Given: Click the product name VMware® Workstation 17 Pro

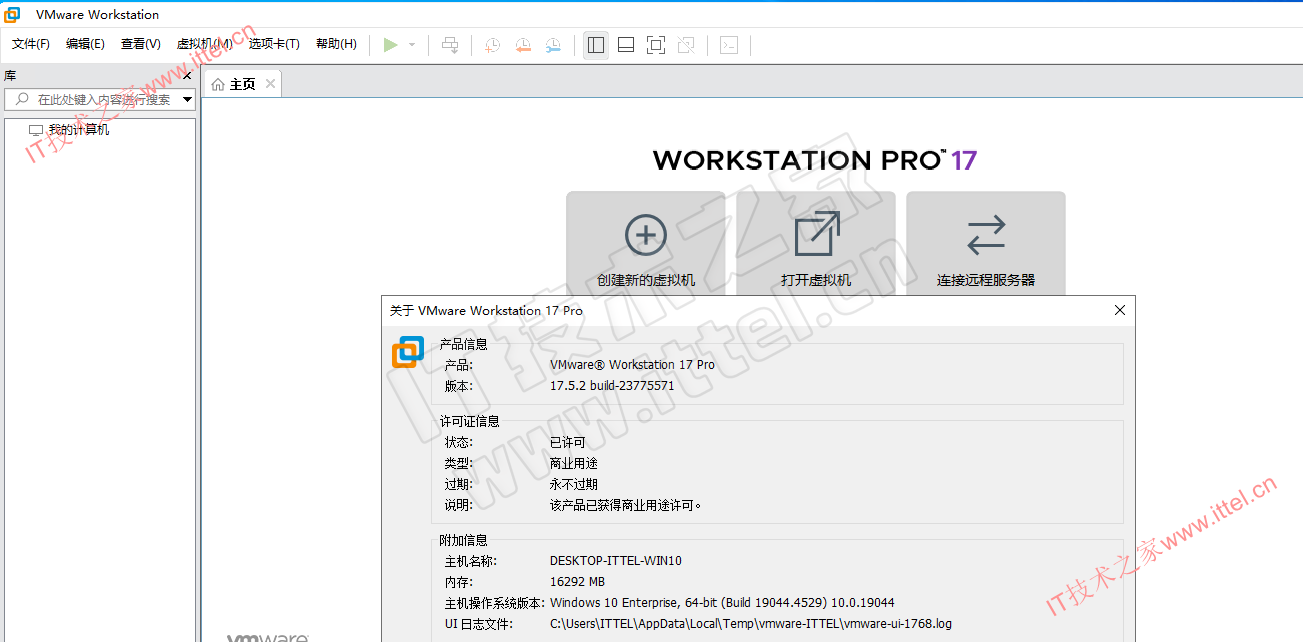Looking at the screenshot, I should tap(632, 365).
